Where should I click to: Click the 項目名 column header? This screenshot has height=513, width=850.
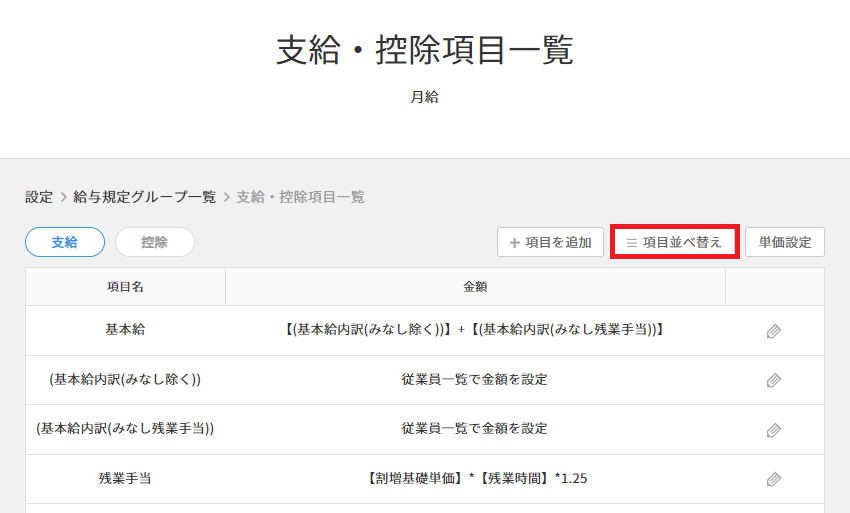tap(125, 286)
